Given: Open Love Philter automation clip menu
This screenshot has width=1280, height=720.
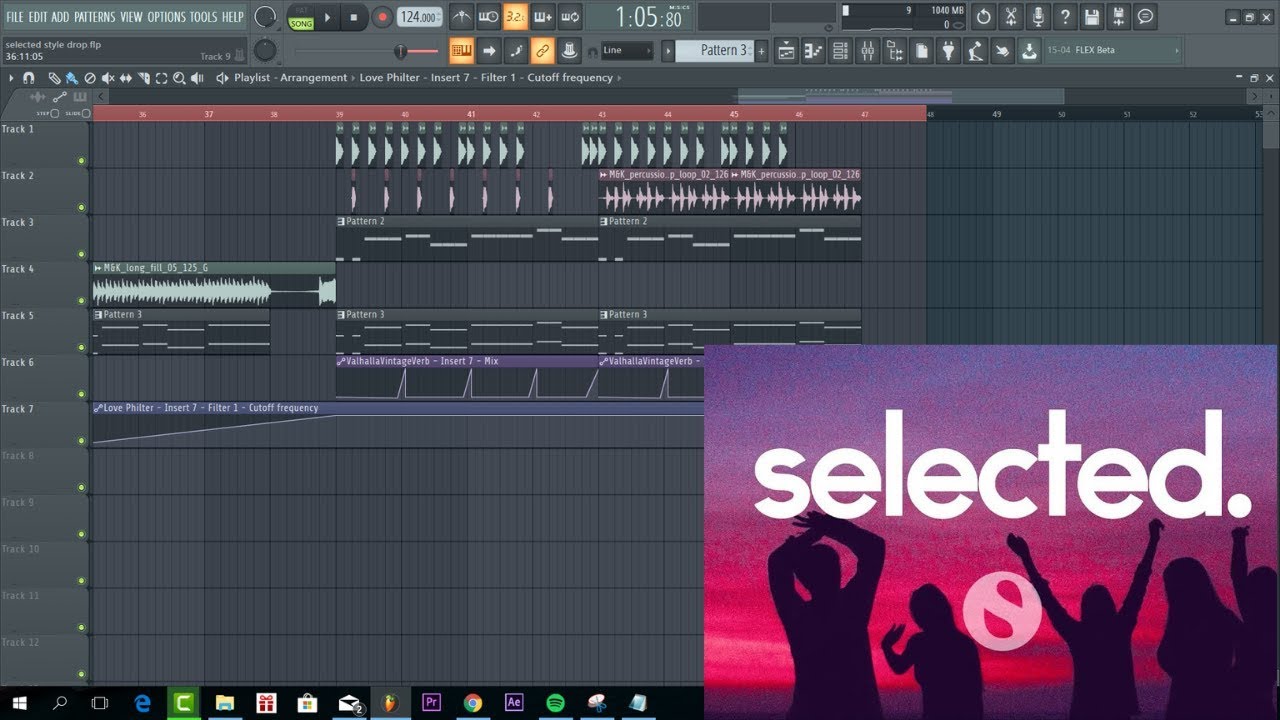Looking at the screenshot, I should pos(98,408).
